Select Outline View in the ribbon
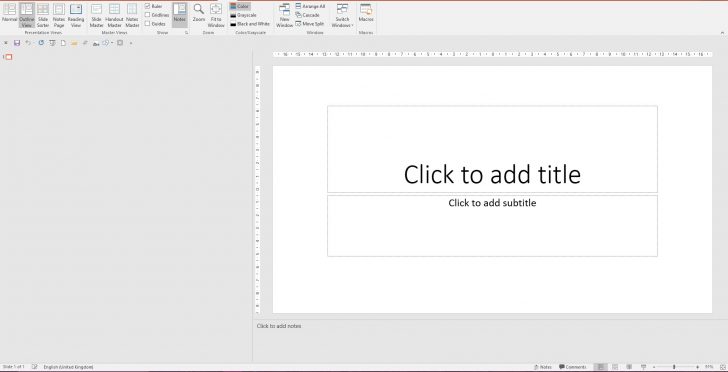This screenshot has height=372, width=728. 26,15
